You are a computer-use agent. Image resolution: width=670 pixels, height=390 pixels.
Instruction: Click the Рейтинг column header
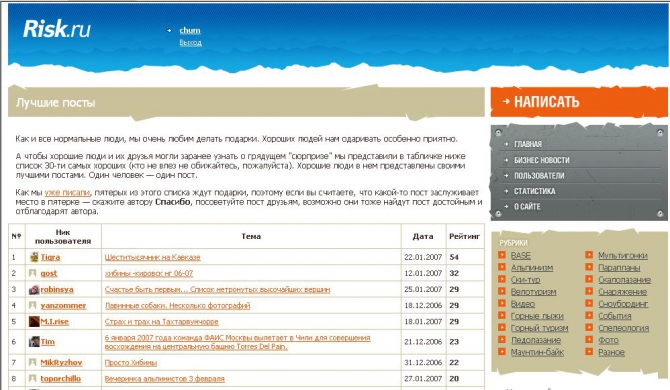coord(464,236)
